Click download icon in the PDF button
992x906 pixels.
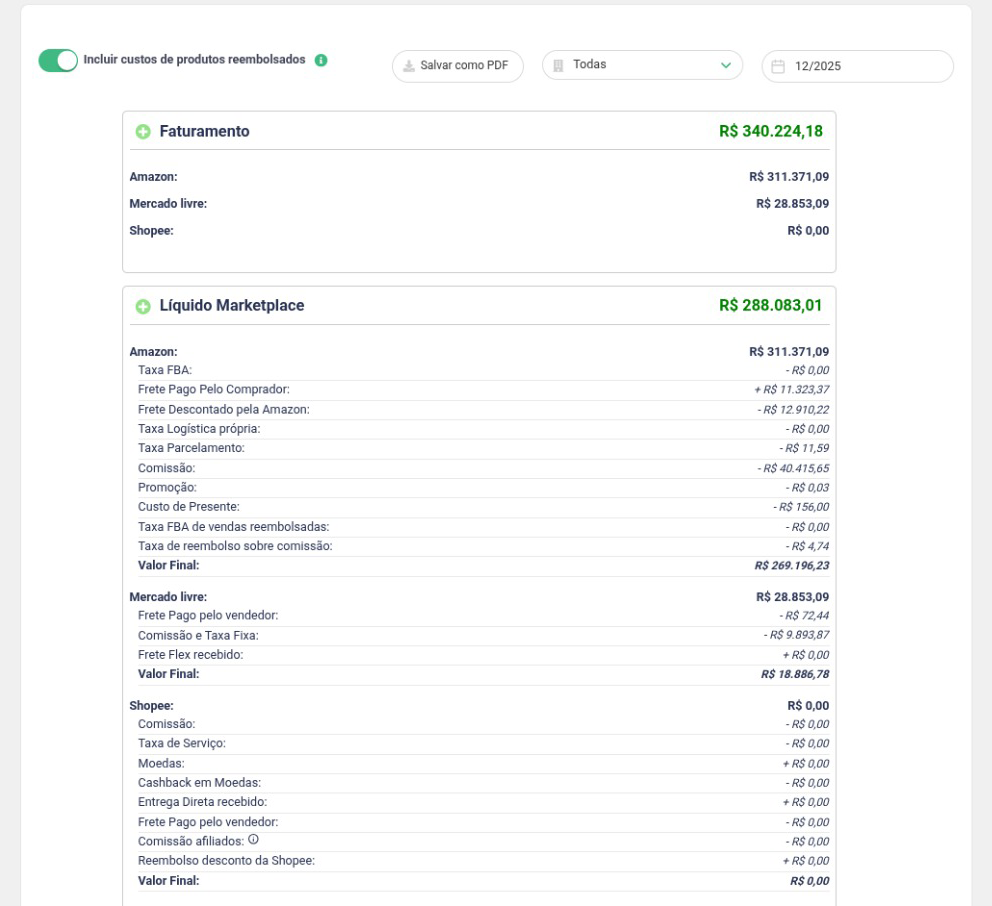point(409,66)
